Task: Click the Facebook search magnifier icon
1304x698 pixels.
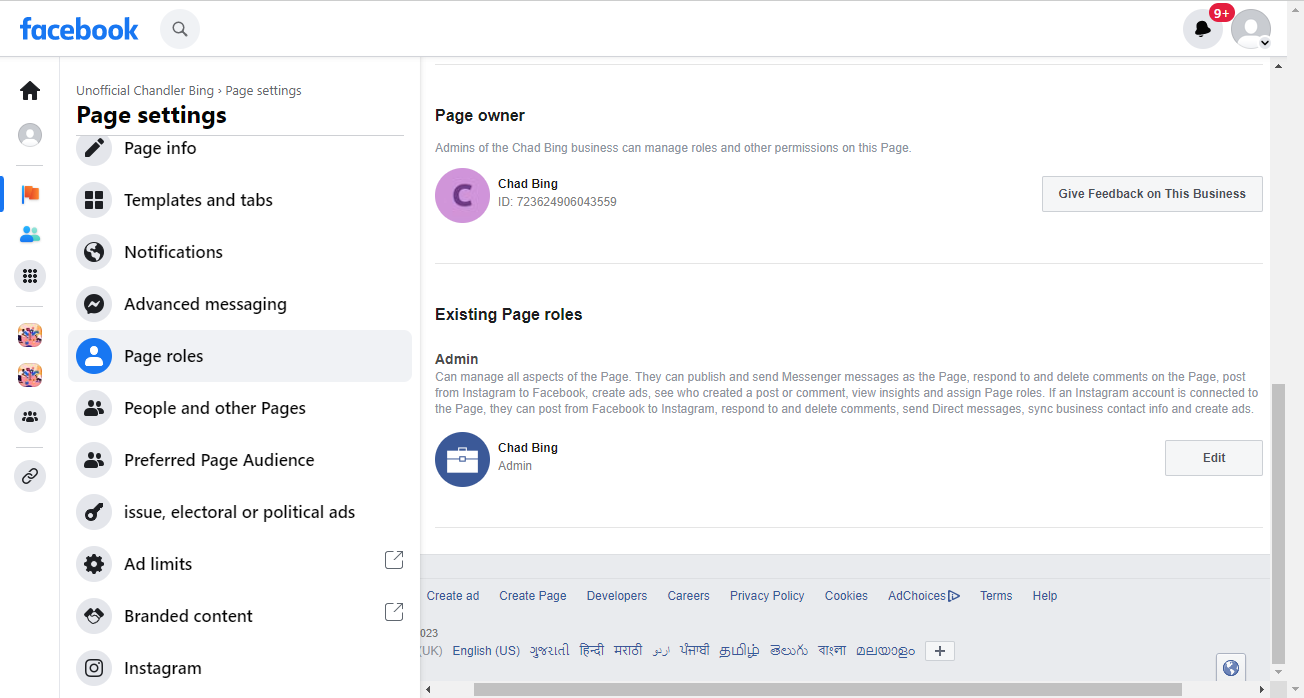Action: point(180,29)
